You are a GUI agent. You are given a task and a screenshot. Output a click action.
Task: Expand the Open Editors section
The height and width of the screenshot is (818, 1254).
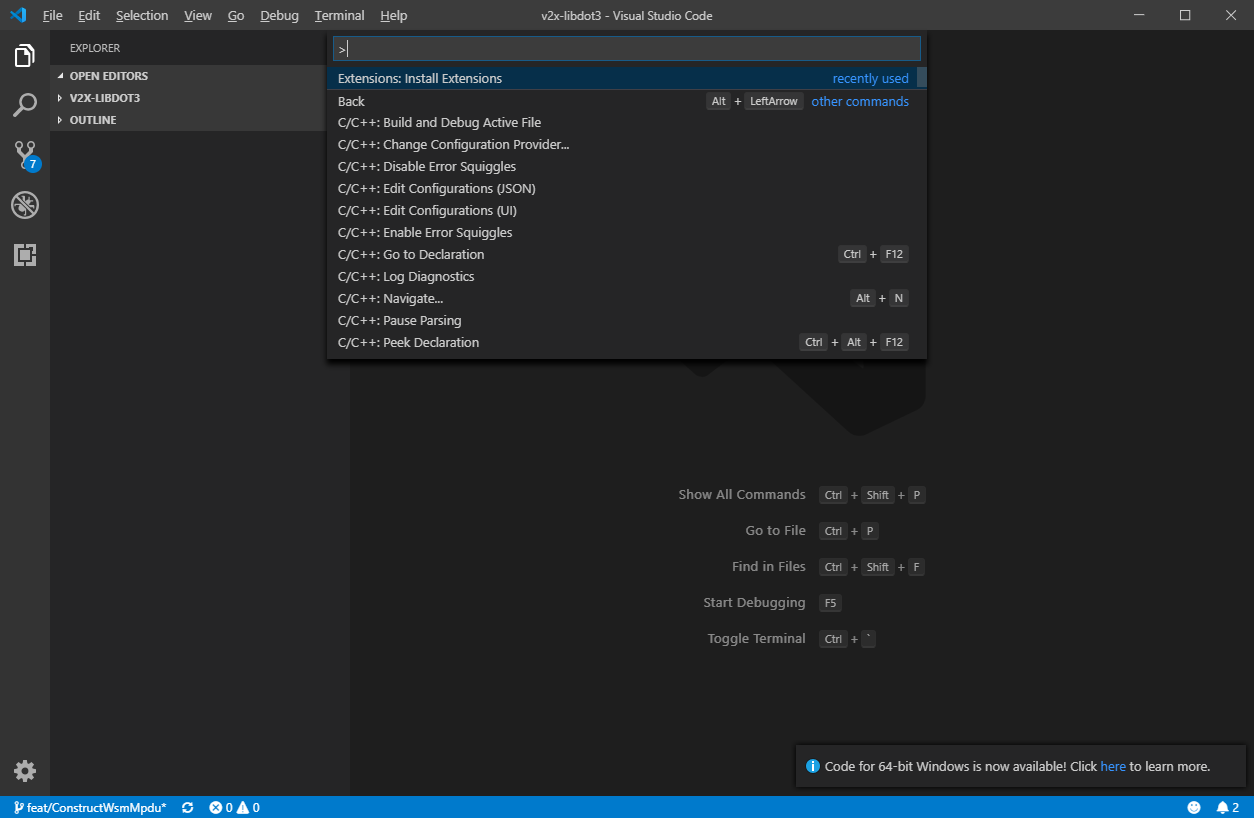pyautogui.click(x=188, y=76)
